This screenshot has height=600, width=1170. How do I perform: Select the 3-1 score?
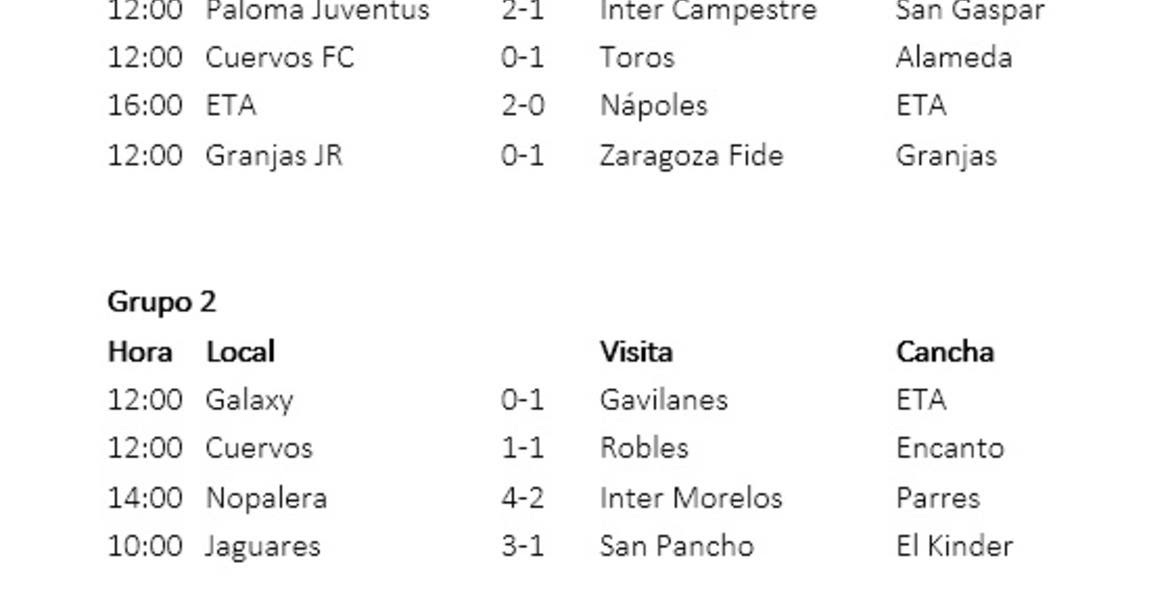[x=522, y=546]
